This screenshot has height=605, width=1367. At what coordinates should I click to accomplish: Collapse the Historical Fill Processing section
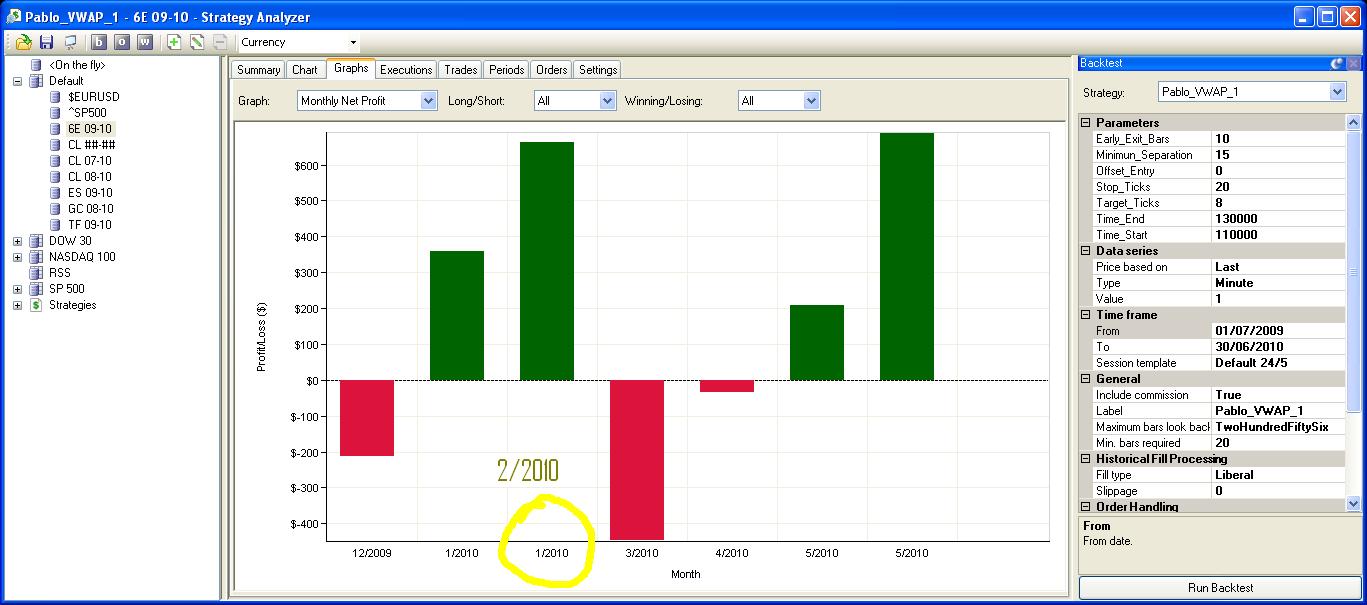1086,459
